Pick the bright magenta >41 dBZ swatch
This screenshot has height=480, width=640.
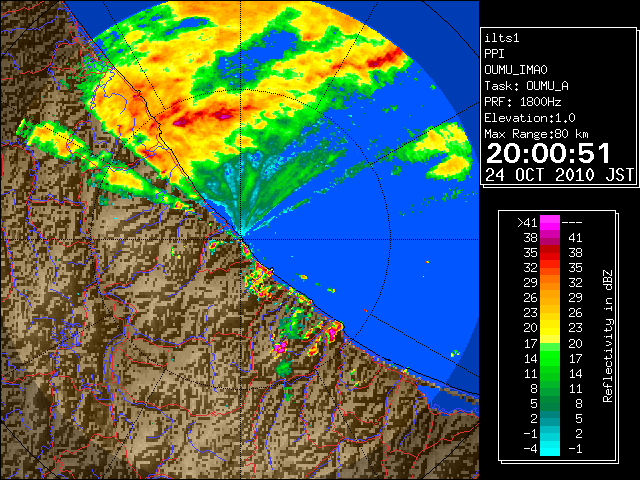(x=550, y=223)
